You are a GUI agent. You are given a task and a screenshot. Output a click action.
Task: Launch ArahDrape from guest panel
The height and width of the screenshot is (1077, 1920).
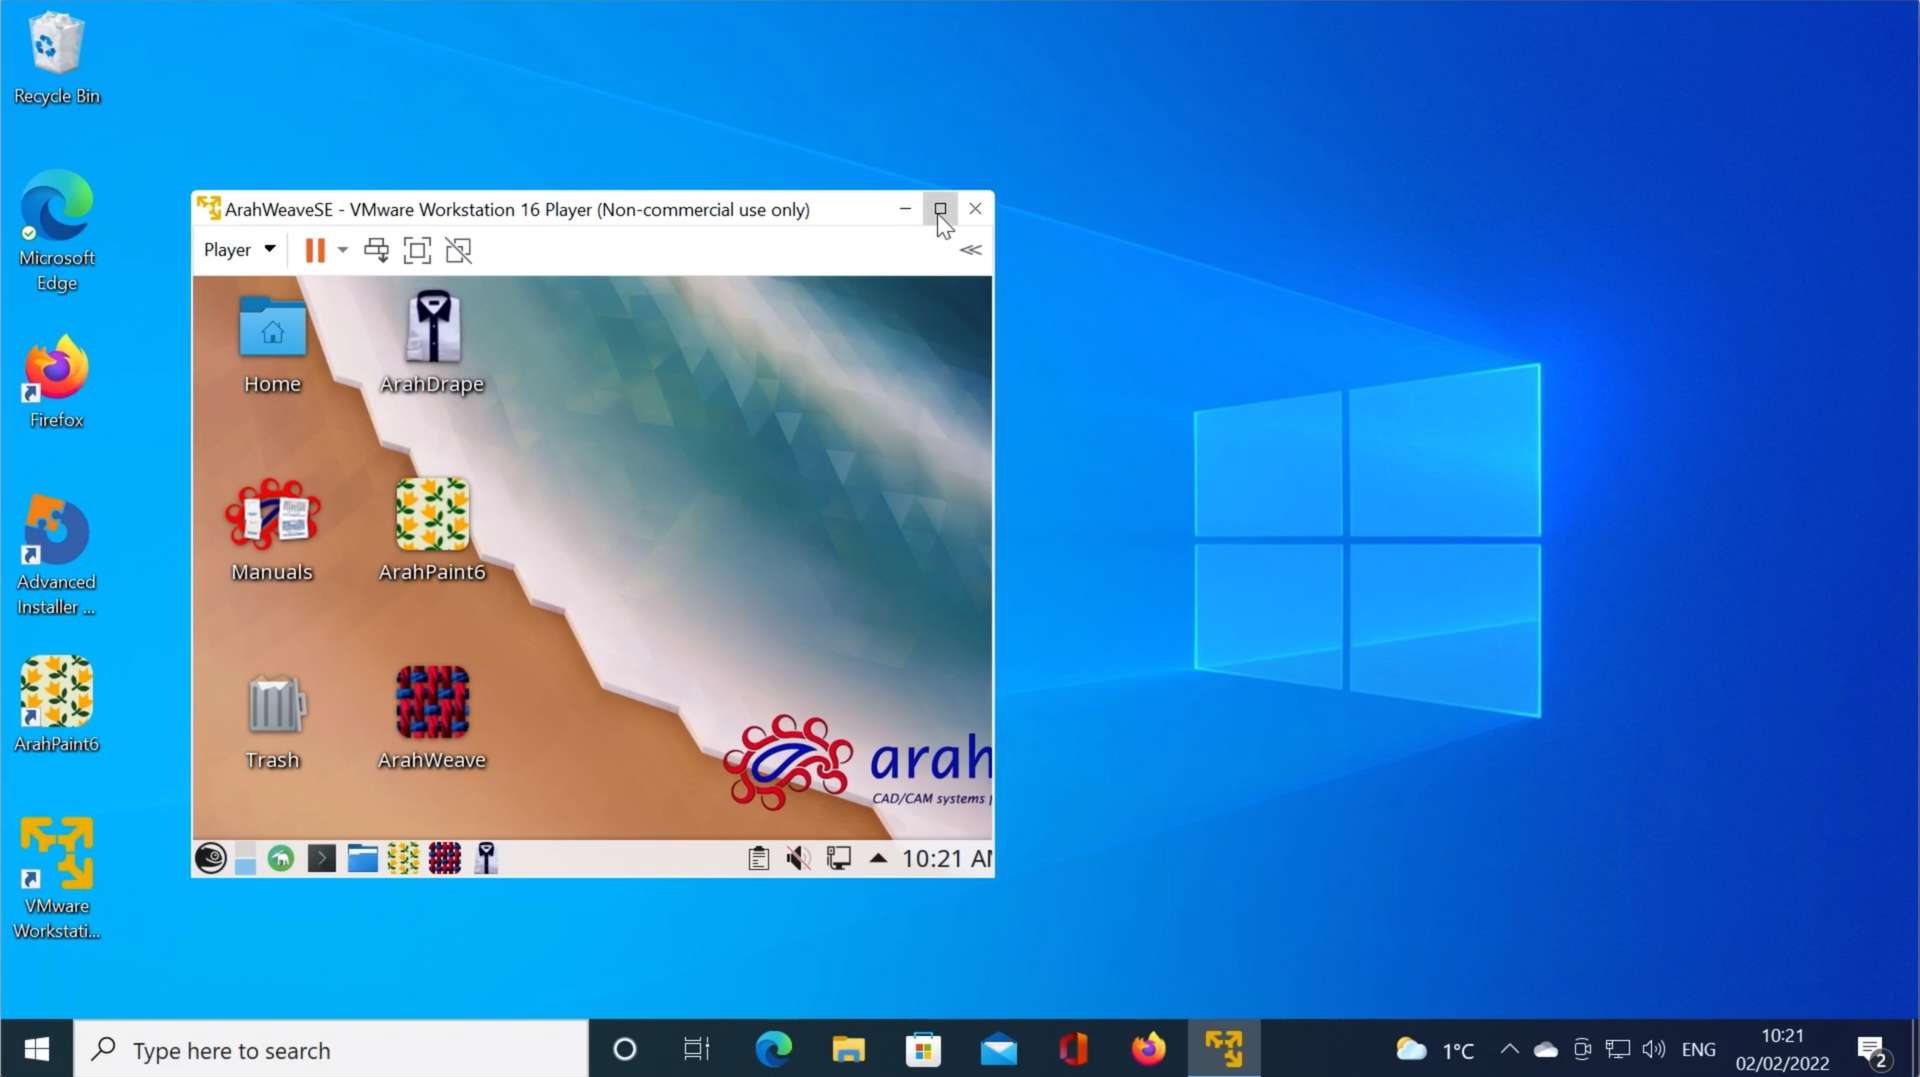click(x=486, y=858)
